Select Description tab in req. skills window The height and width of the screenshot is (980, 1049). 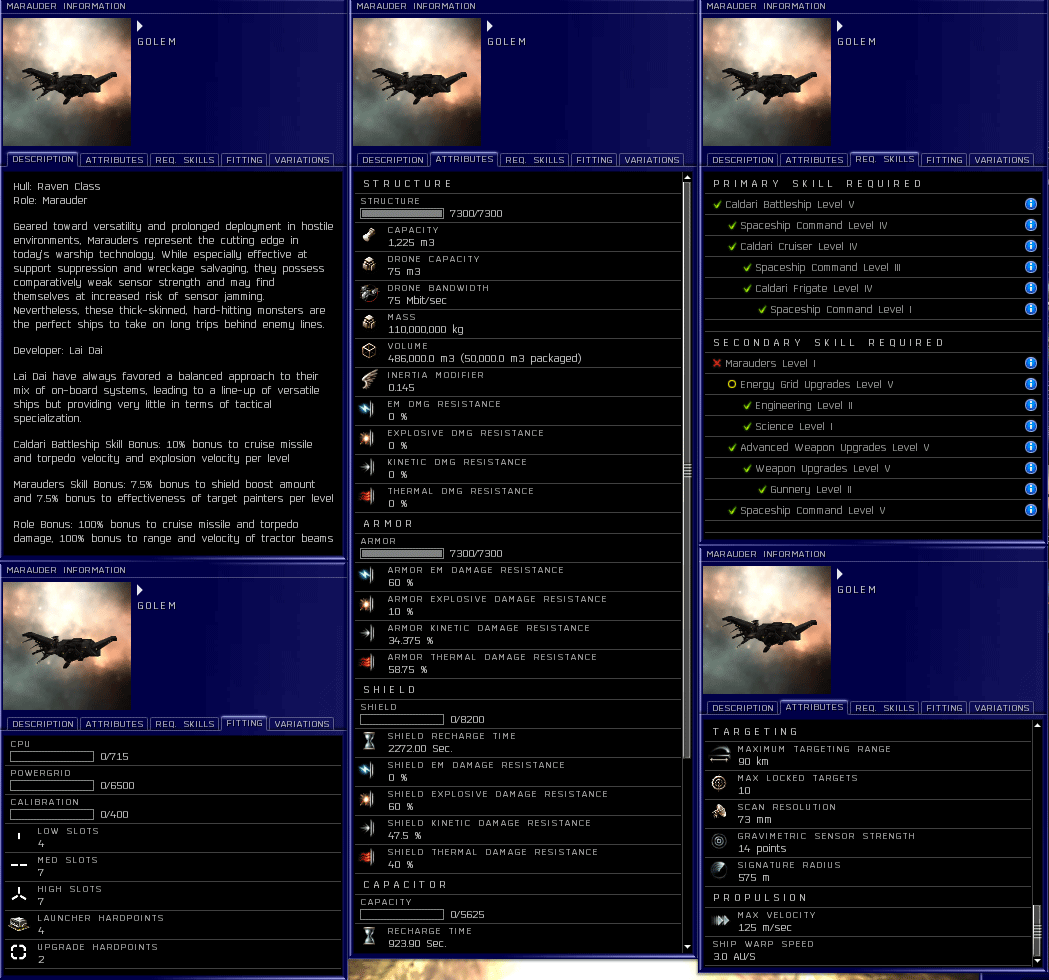click(x=743, y=160)
